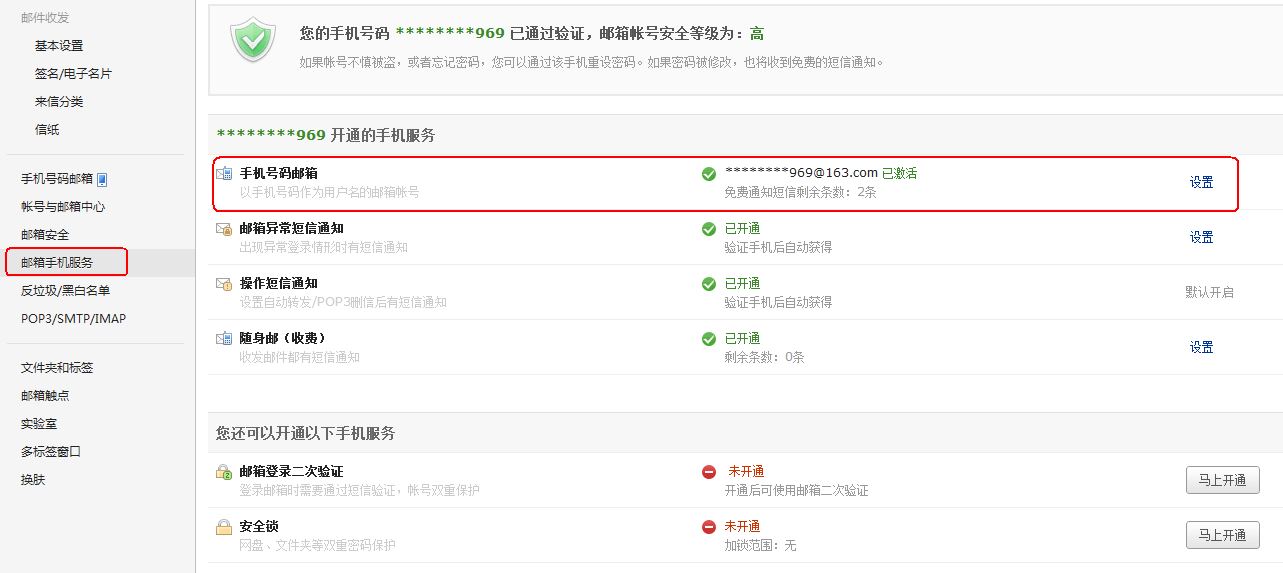
Task: Click the 手机号码邮箱 service row icon
Action: point(224,174)
